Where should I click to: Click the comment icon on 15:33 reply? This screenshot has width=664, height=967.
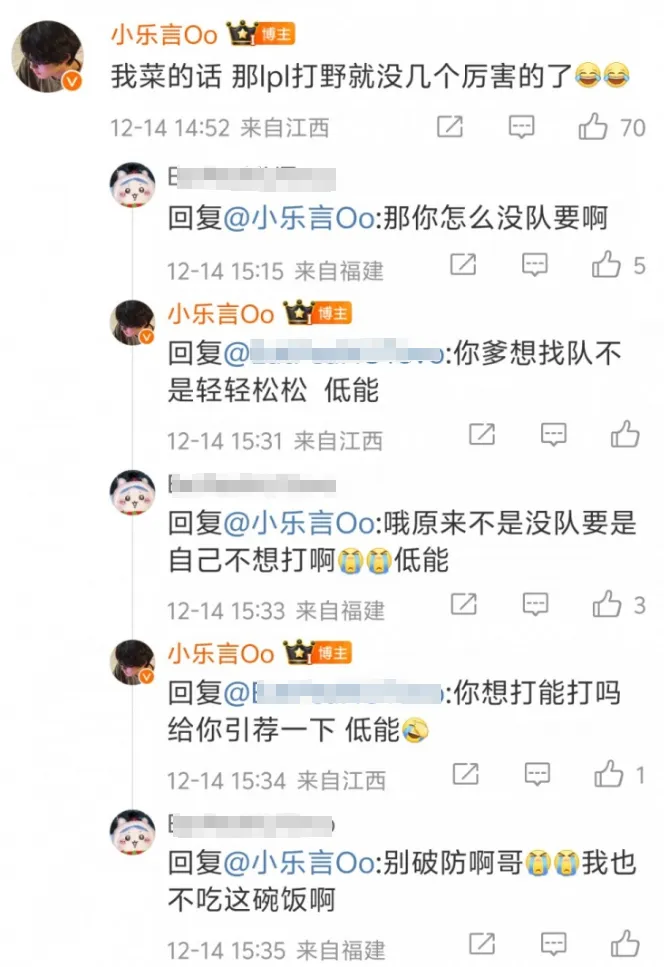coord(535,604)
